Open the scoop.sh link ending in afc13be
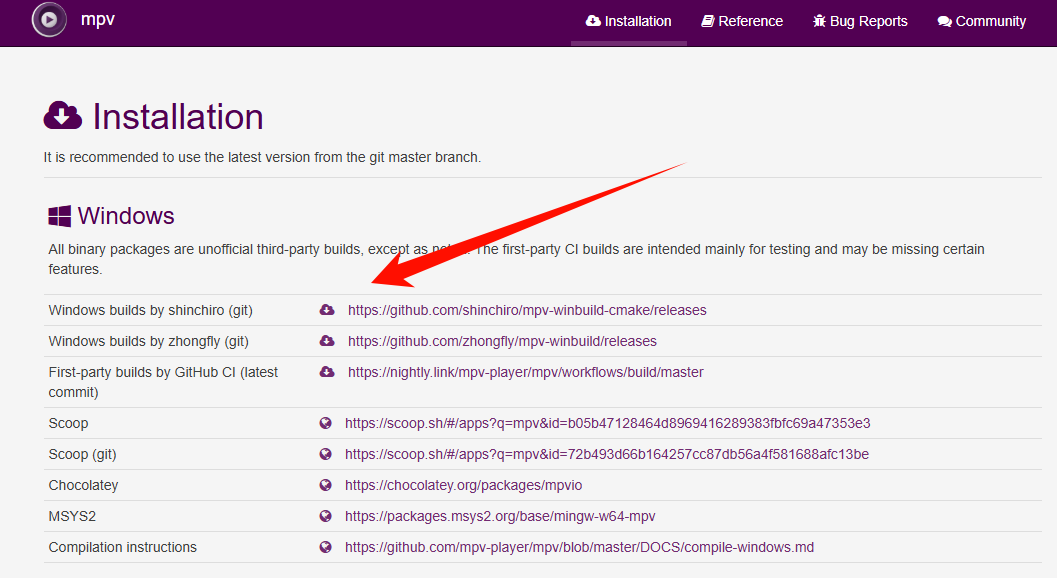Image resolution: width=1057 pixels, height=578 pixels. click(x=607, y=455)
